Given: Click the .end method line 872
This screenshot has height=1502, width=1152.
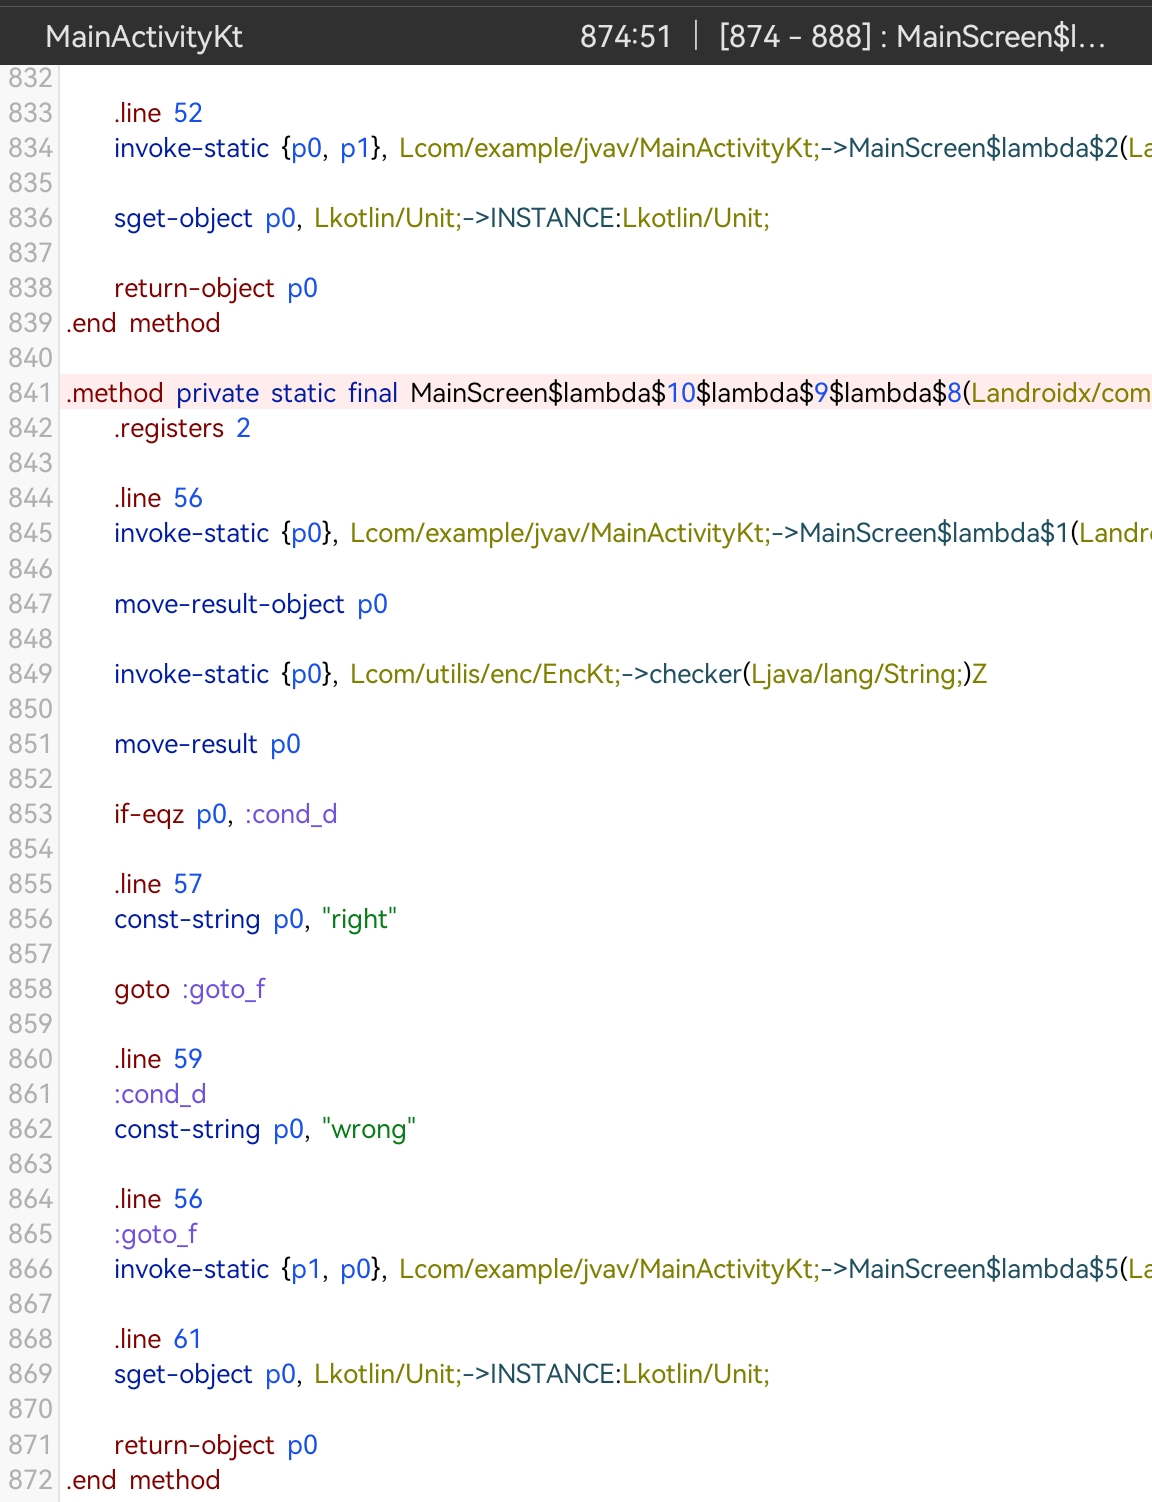Looking at the screenshot, I should (140, 1480).
